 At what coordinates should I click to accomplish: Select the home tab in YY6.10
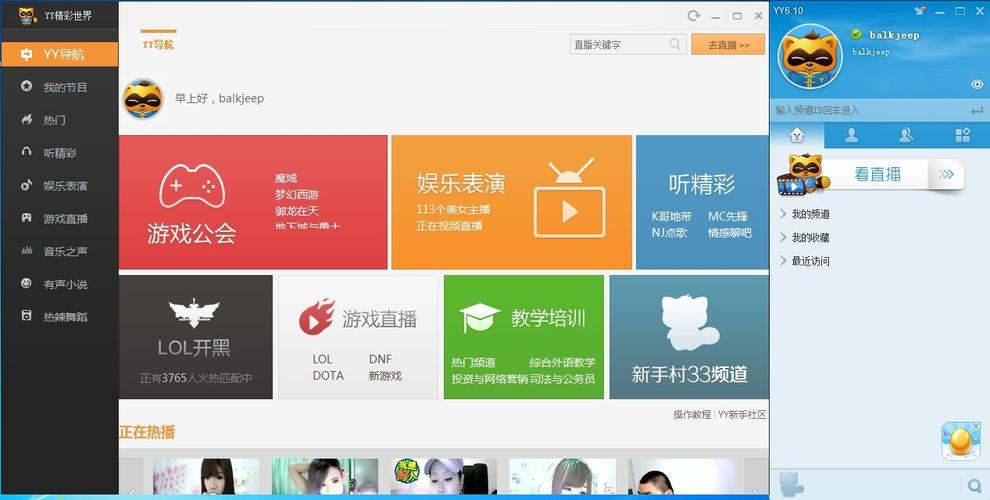pyautogui.click(x=797, y=136)
